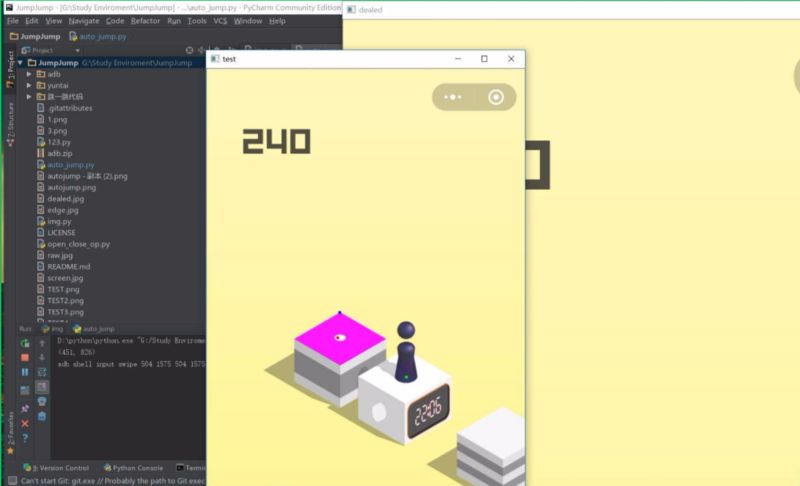Click the Dump Threads icon in Run panel

point(24,391)
